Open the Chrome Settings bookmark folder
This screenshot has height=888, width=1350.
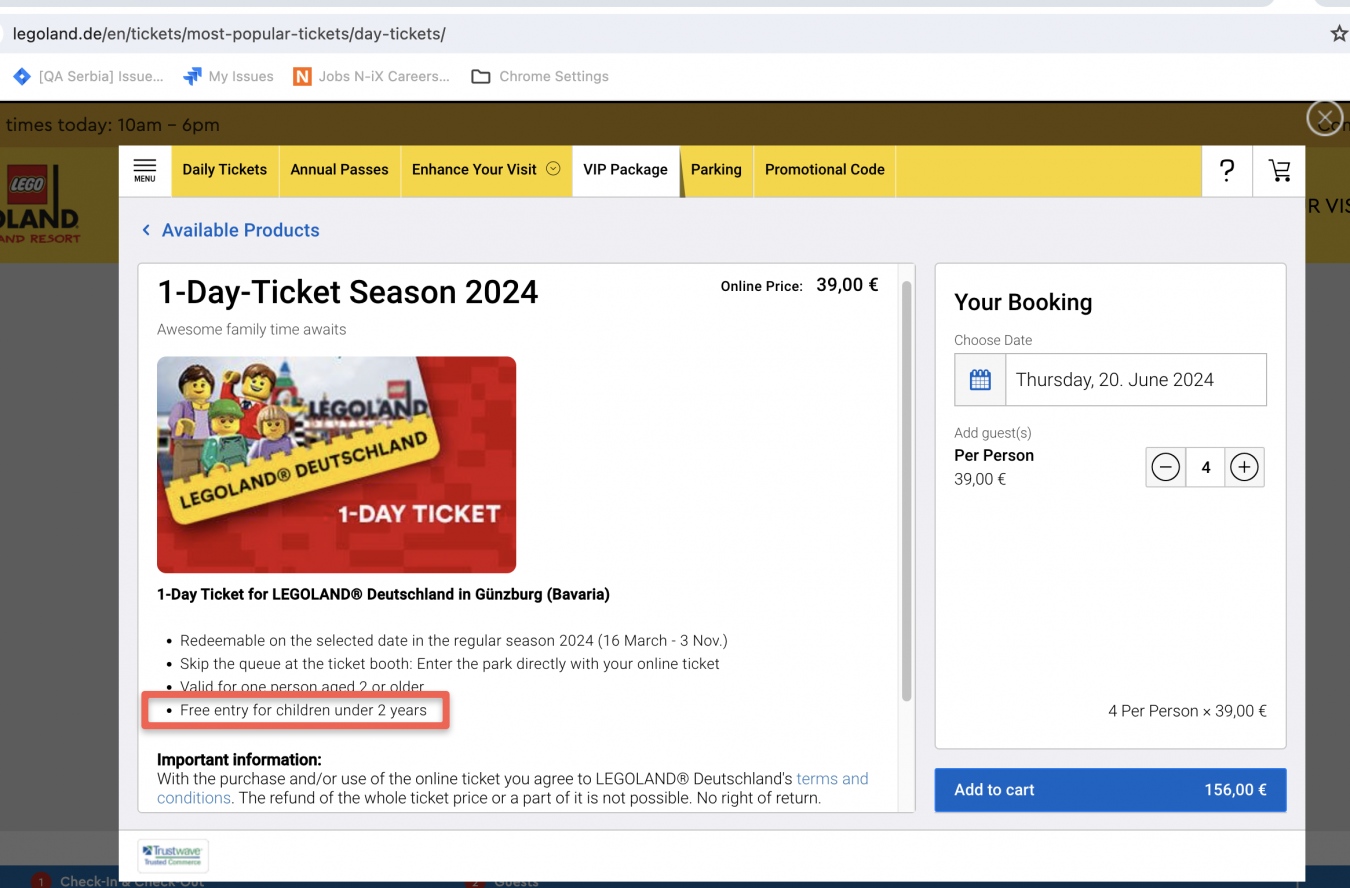(540, 77)
